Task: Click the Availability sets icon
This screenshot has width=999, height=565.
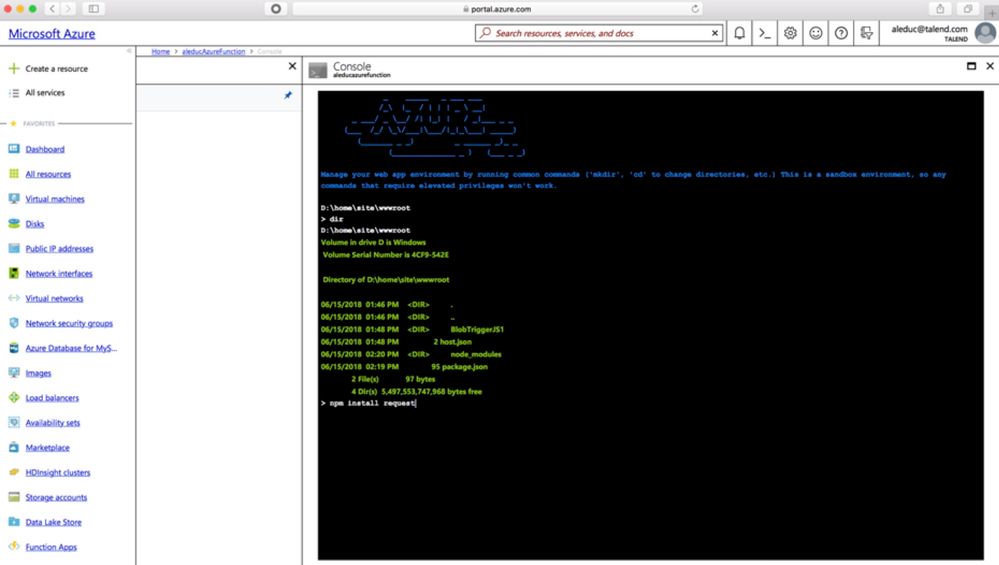Action: click(14, 422)
